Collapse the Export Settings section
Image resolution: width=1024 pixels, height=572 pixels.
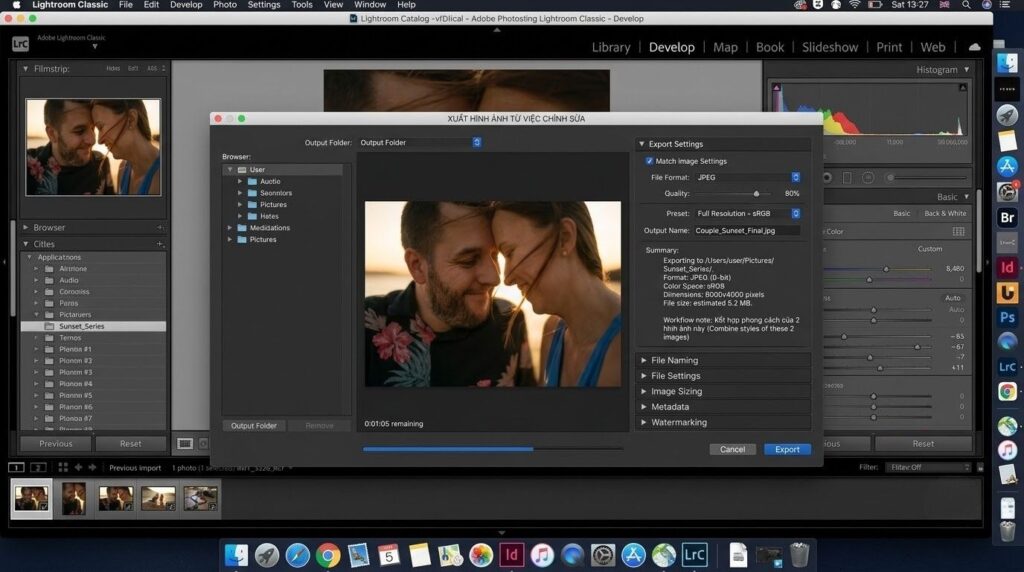pyautogui.click(x=641, y=144)
